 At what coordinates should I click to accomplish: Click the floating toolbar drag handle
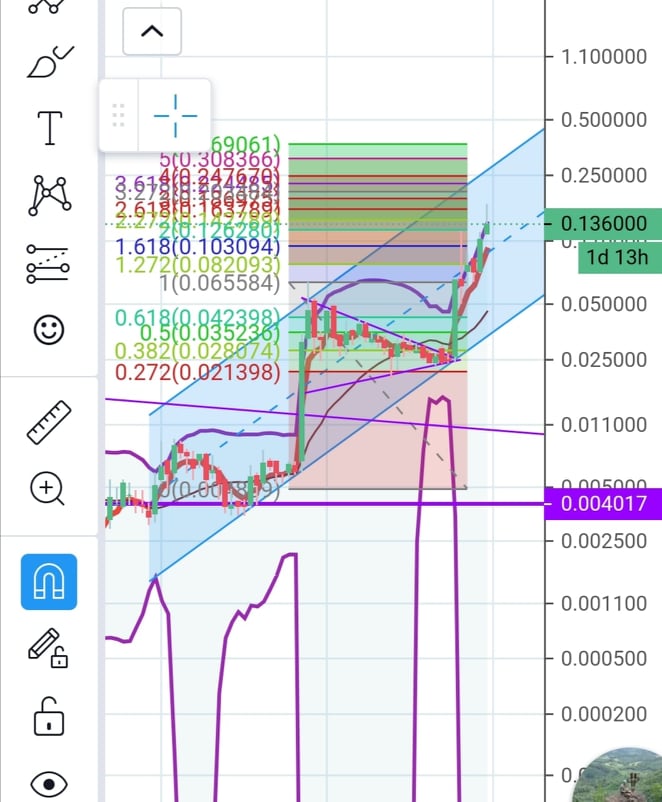[119, 115]
